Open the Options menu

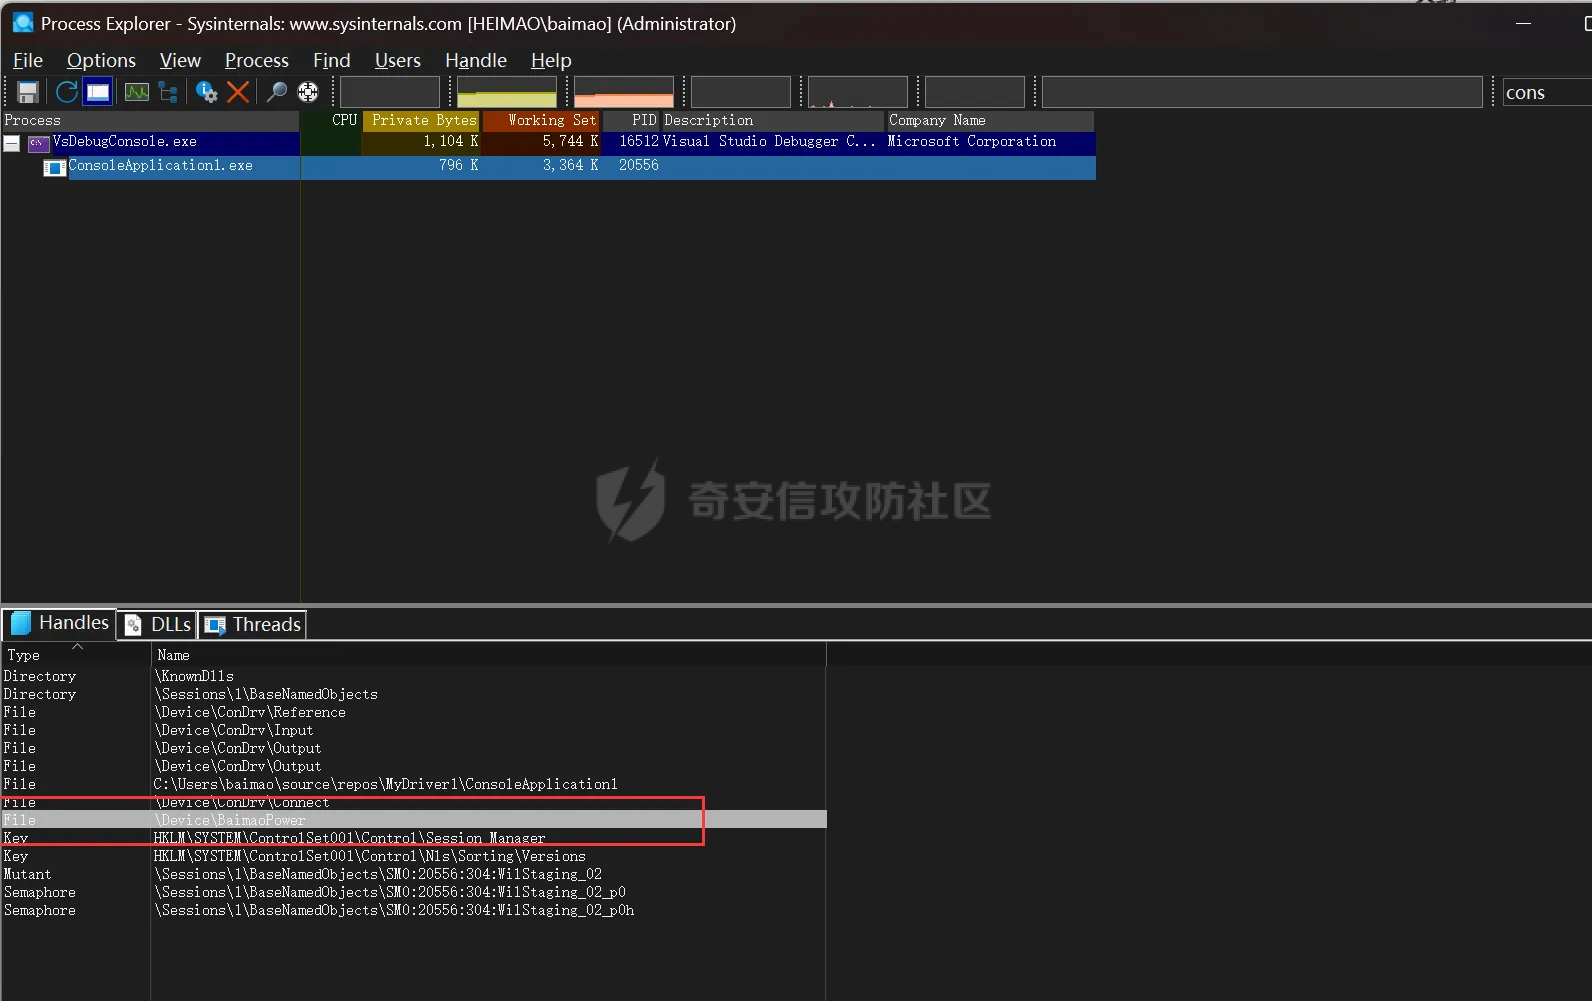[x=101, y=60]
